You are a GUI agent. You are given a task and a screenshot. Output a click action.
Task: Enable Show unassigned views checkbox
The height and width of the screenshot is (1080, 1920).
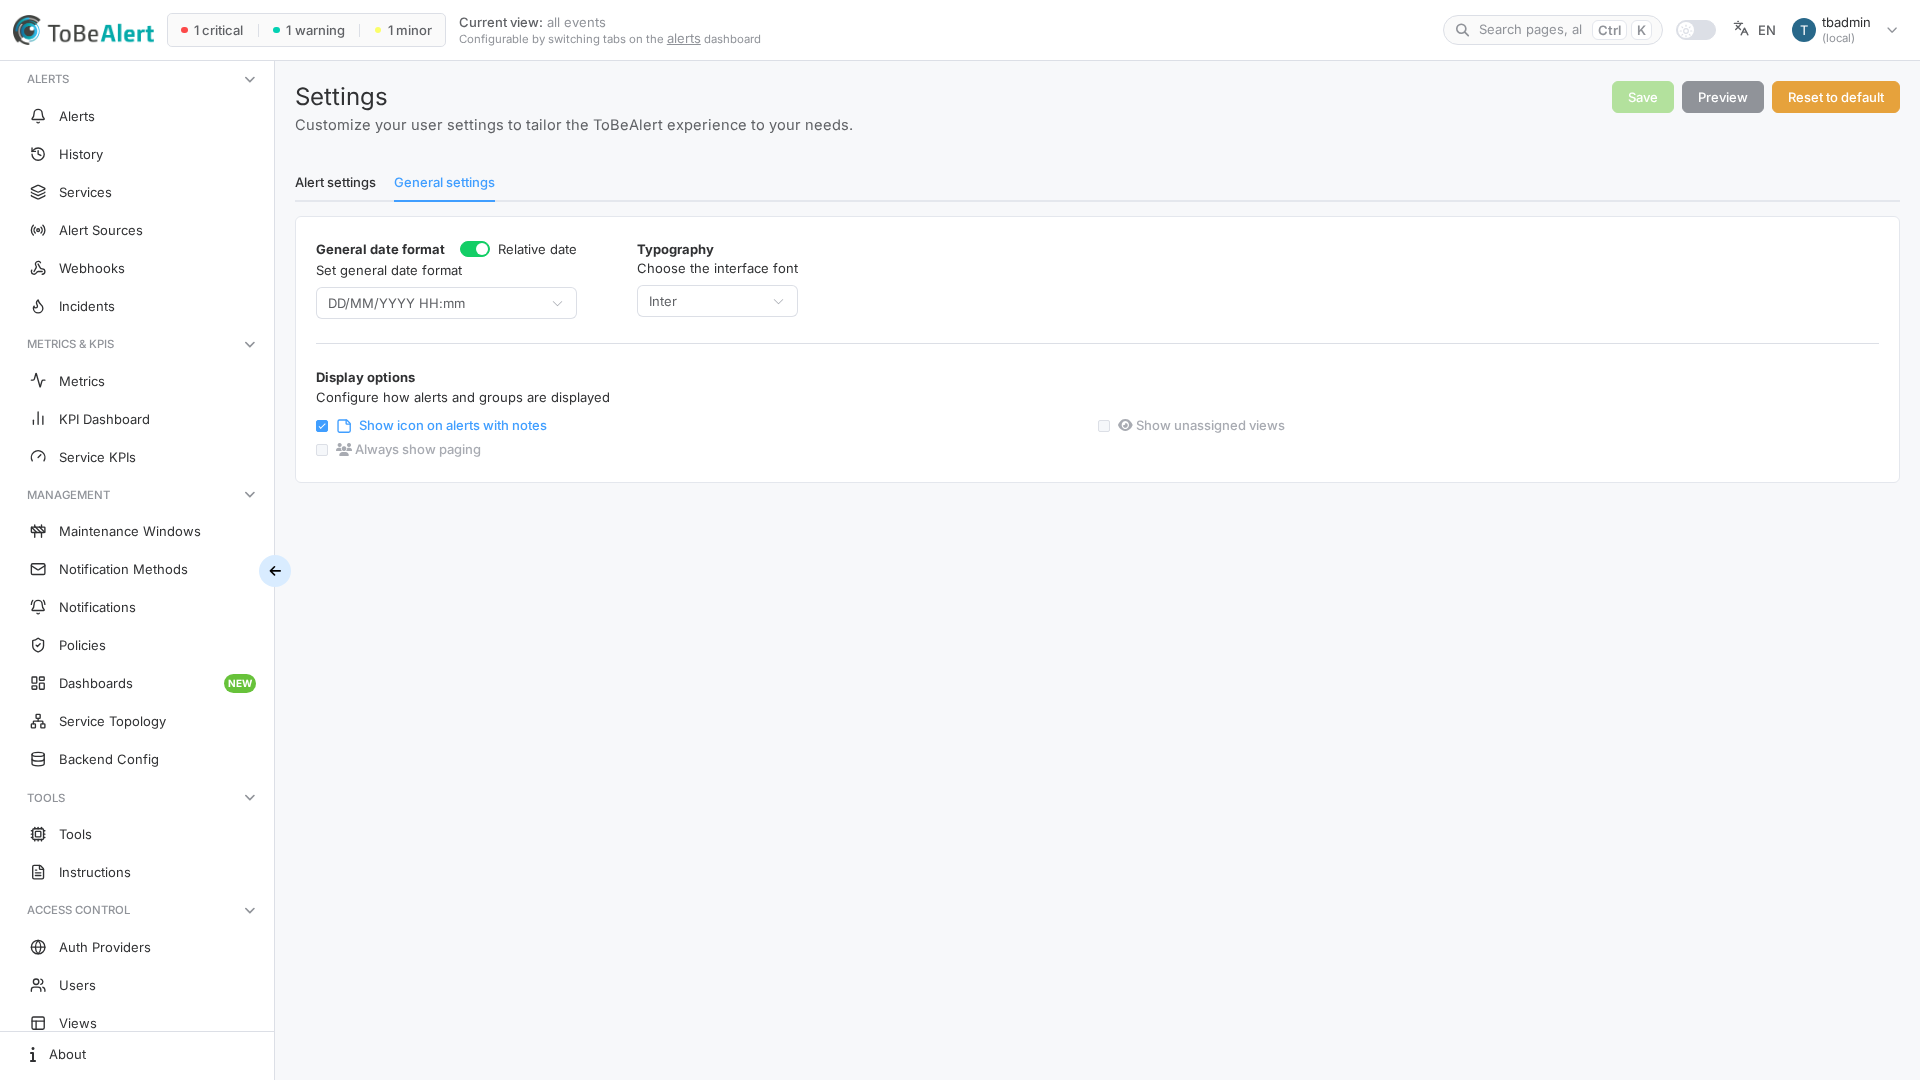click(x=1104, y=426)
